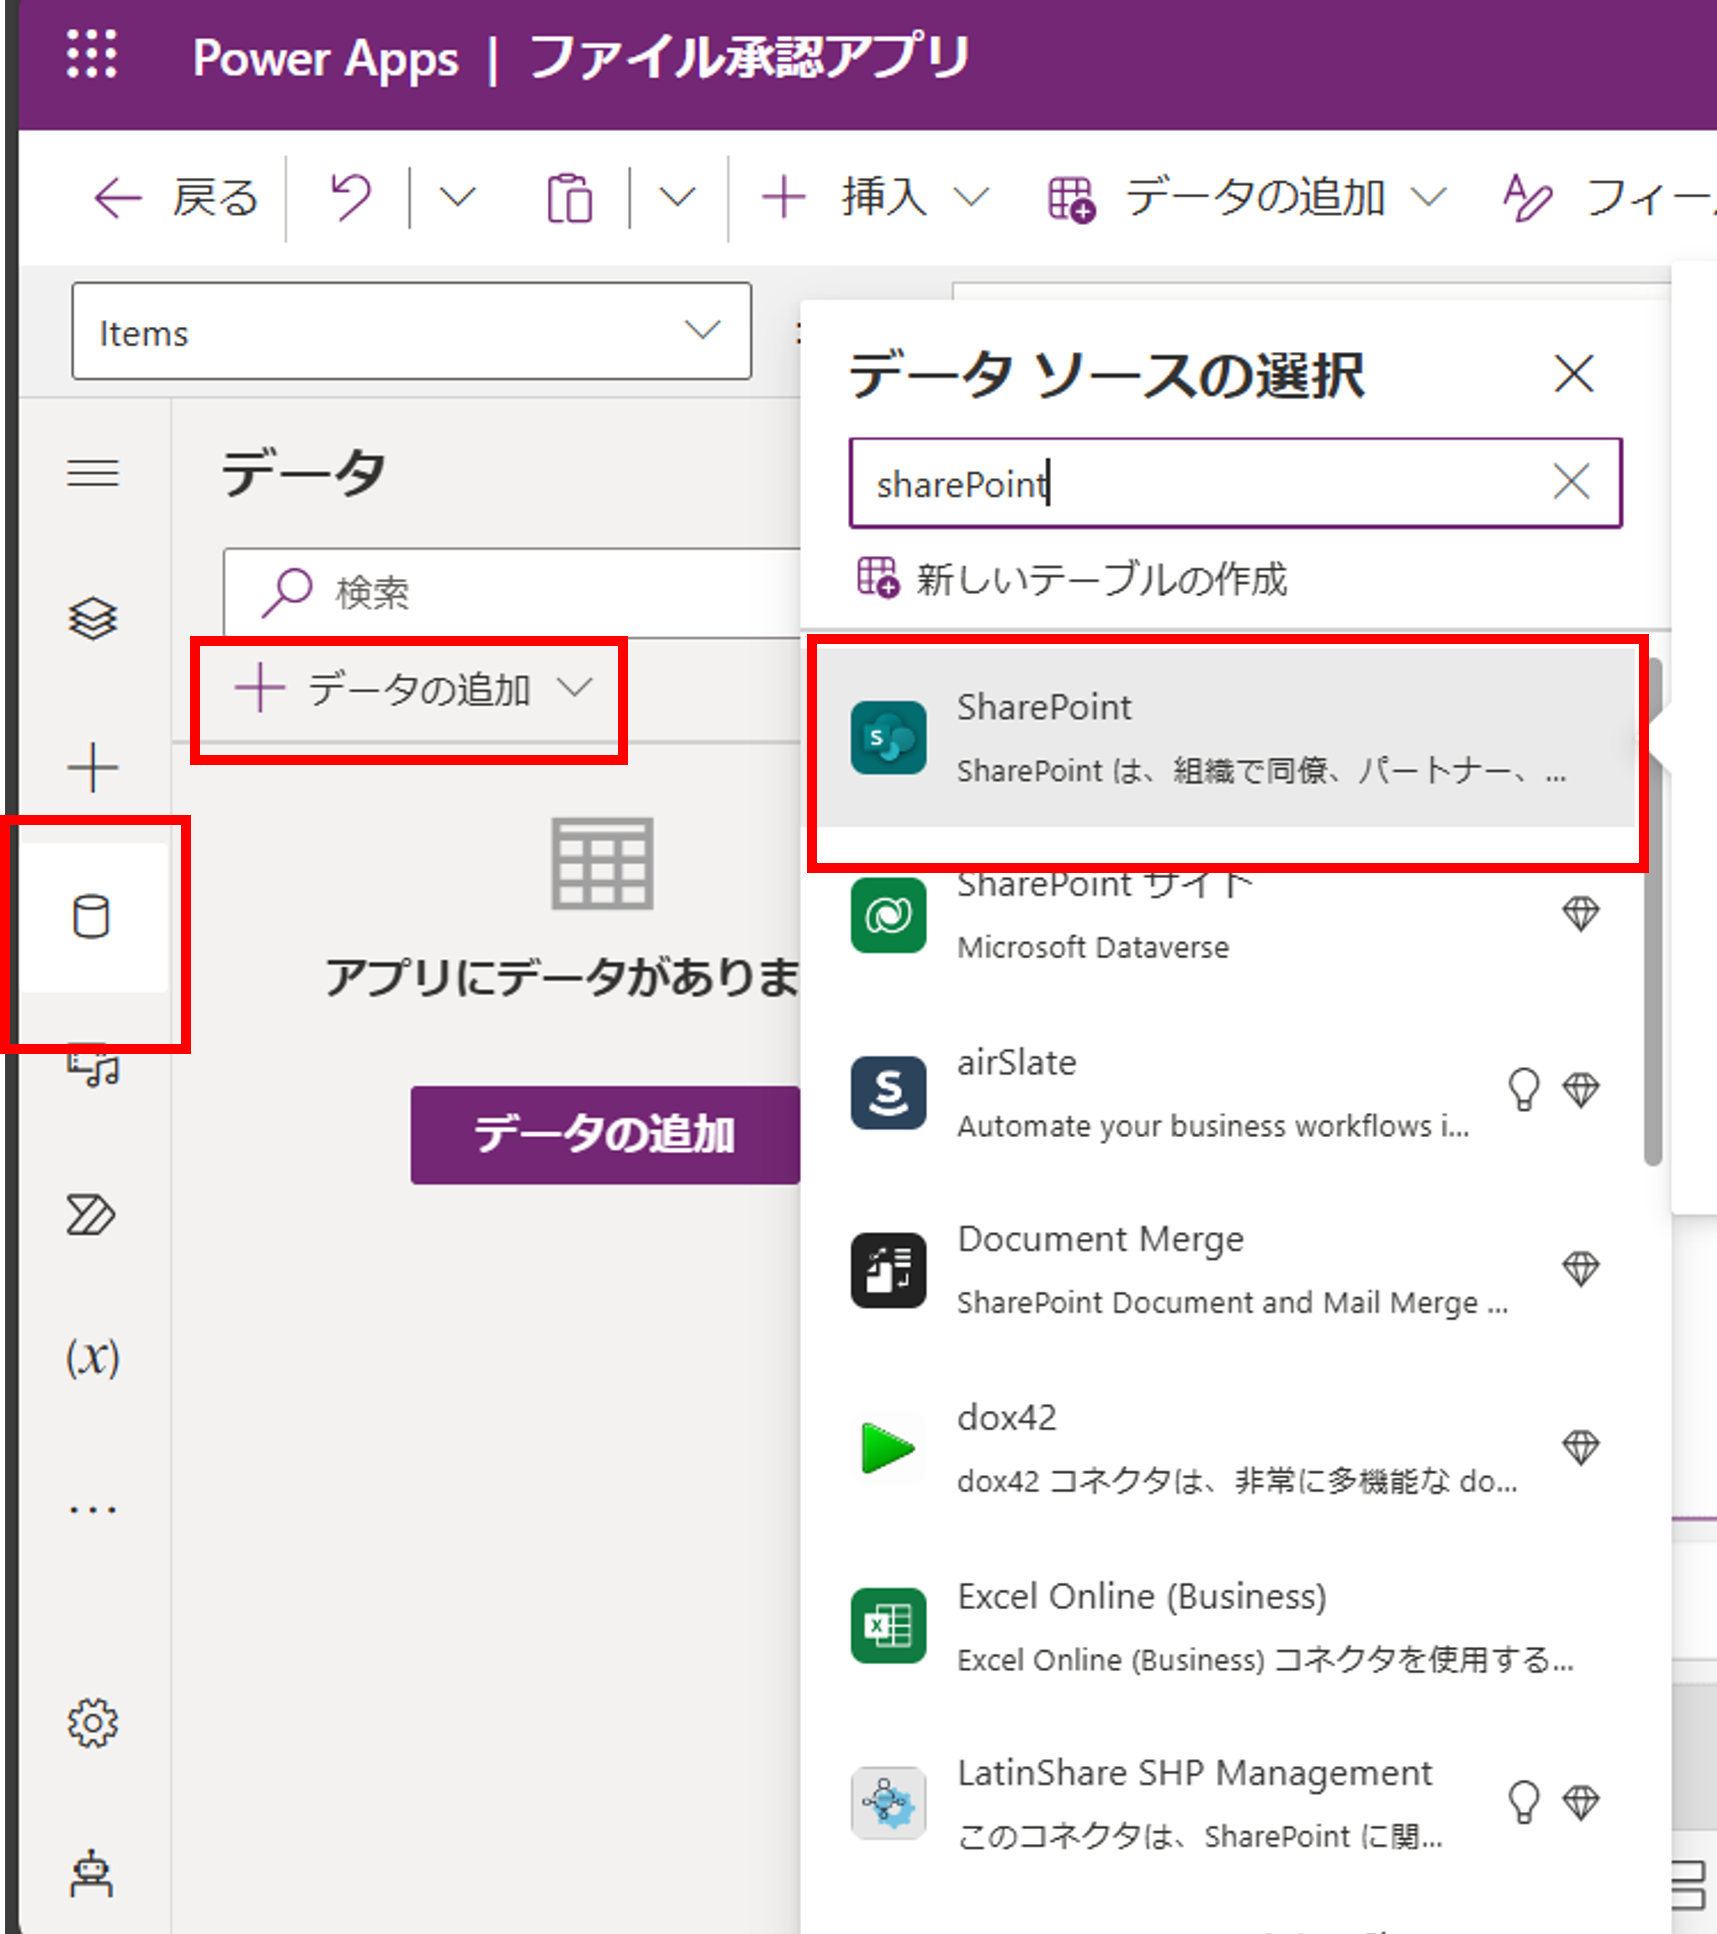This screenshot has height=1934, width=1717.
Task: Open the Power Automate icon in left rail
Action: click(91, 1215)
